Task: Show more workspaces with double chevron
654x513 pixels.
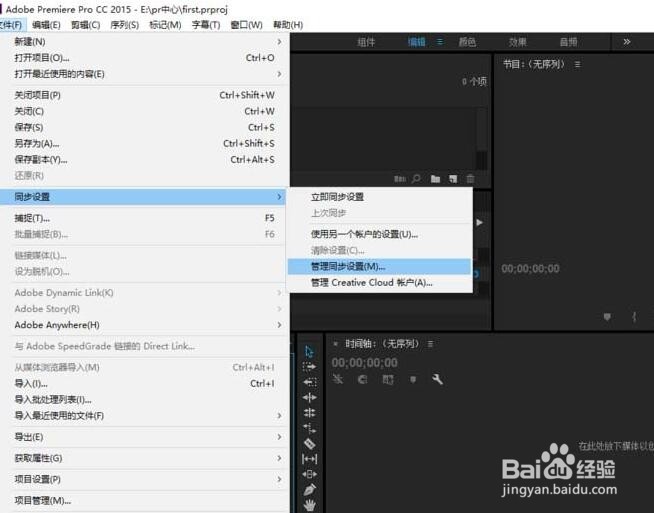Action: coord(626,42)
